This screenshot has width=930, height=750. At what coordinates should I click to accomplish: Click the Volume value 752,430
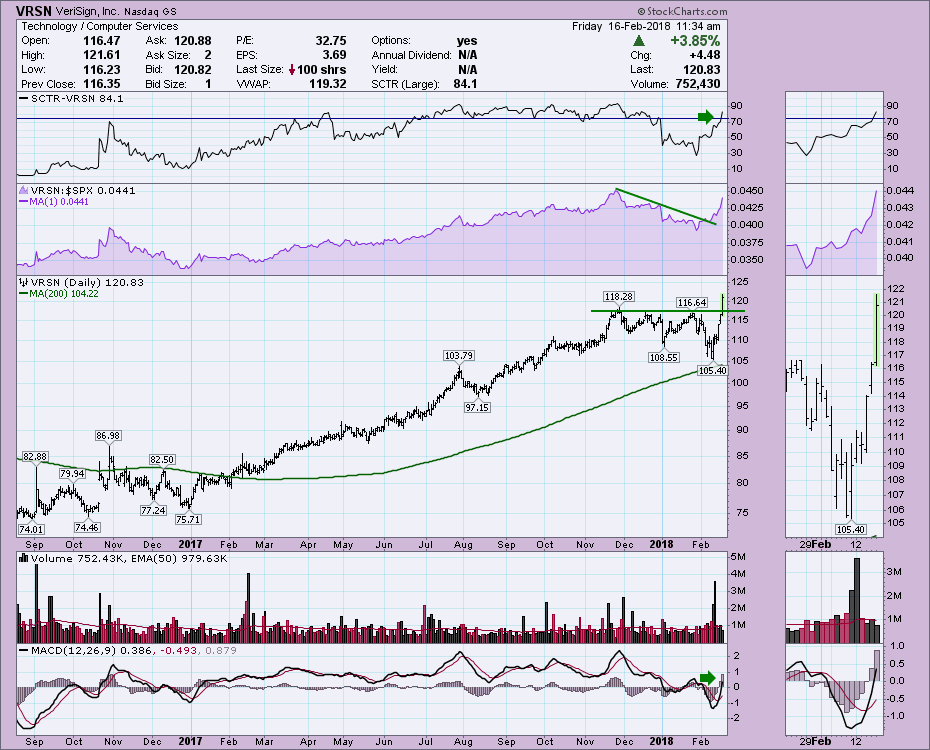pos(698,84)
